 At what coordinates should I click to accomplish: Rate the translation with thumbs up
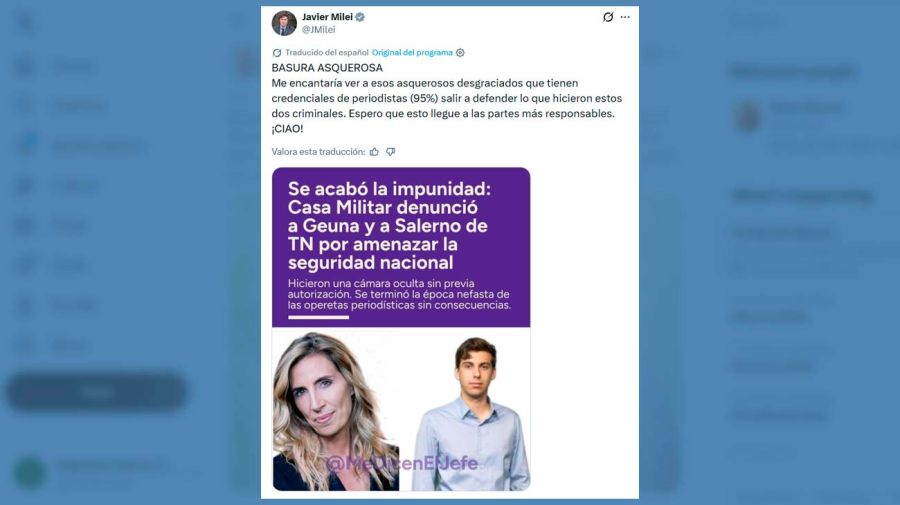point(374,152)
